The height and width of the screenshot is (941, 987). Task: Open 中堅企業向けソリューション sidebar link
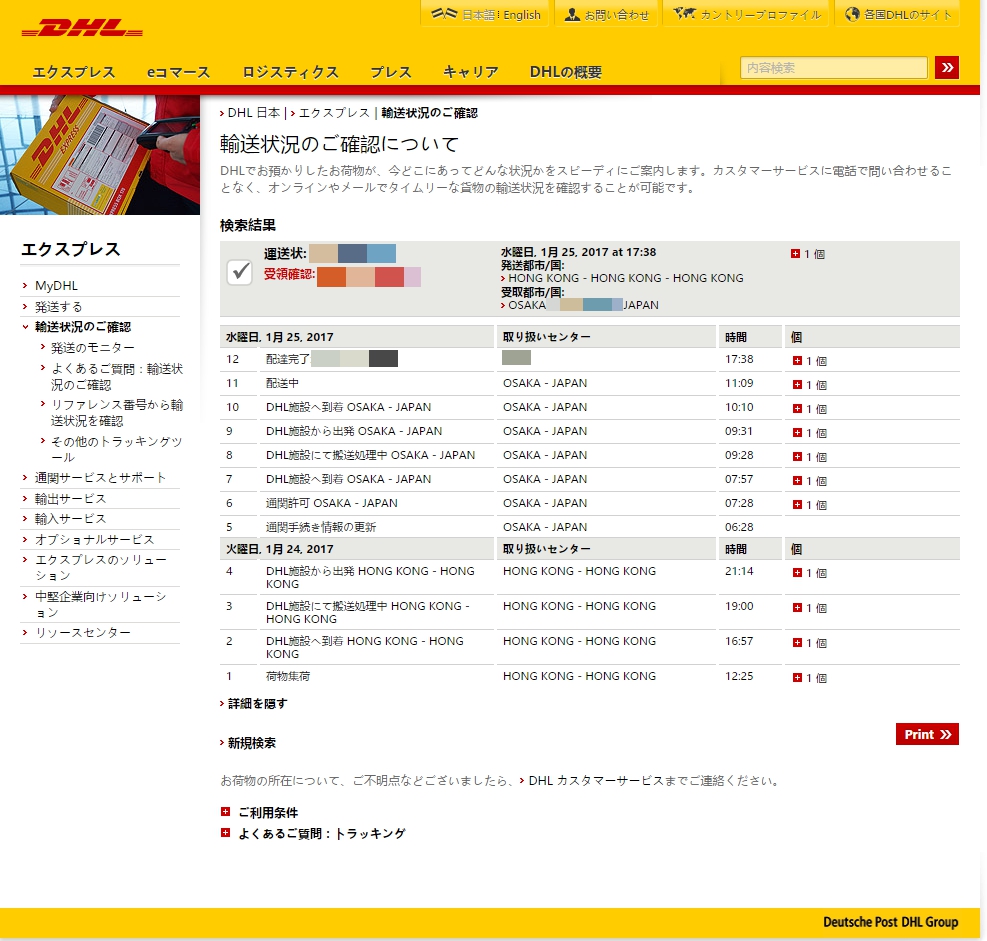101,604
